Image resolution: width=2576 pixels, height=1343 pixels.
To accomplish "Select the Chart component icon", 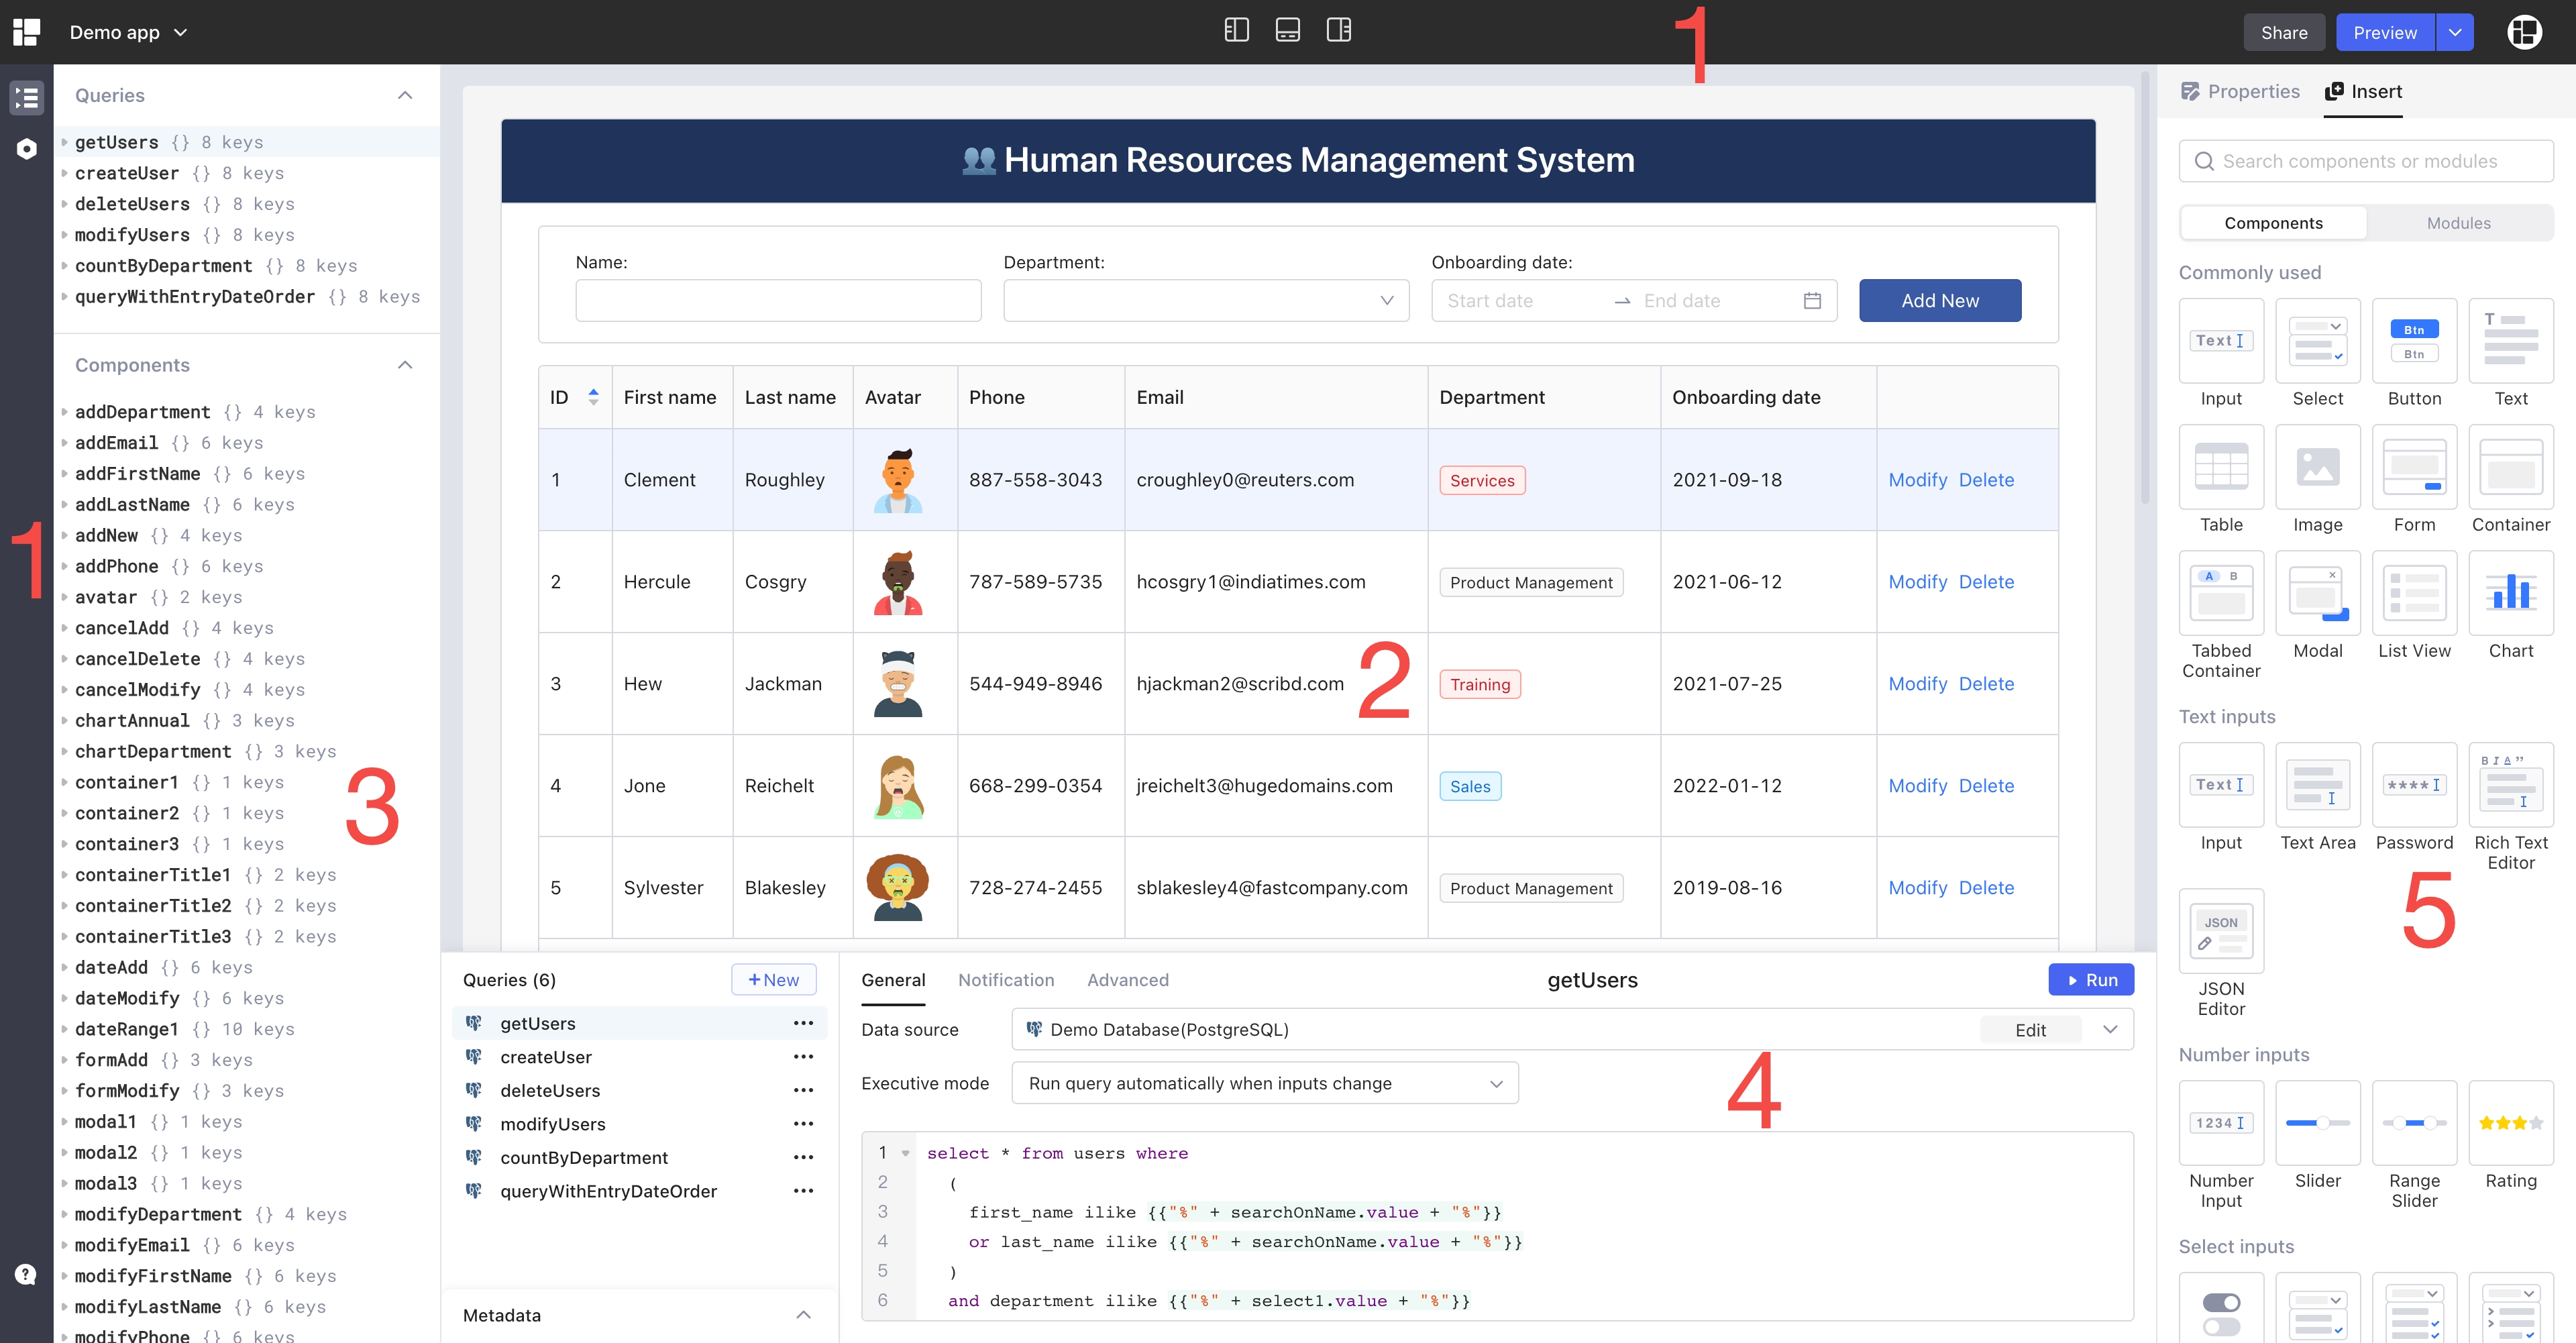I will [2510, 593].
